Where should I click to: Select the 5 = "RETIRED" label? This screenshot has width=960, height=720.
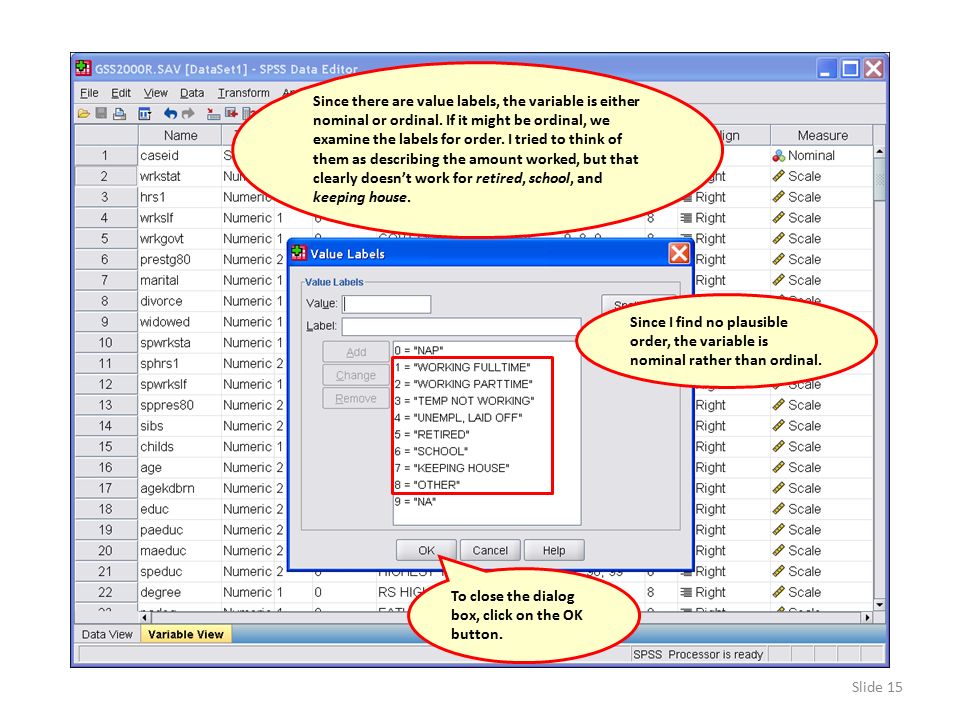point(432,435)
